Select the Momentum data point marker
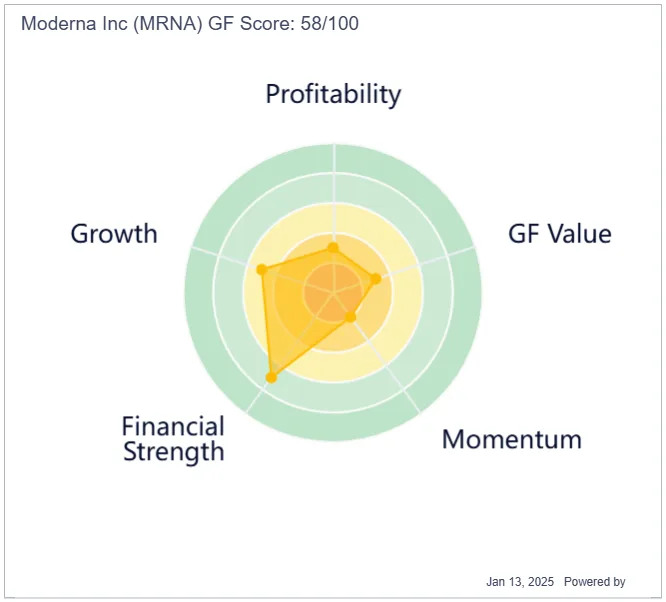The width and height of the screenshot is (666, 602). (350, 317)
